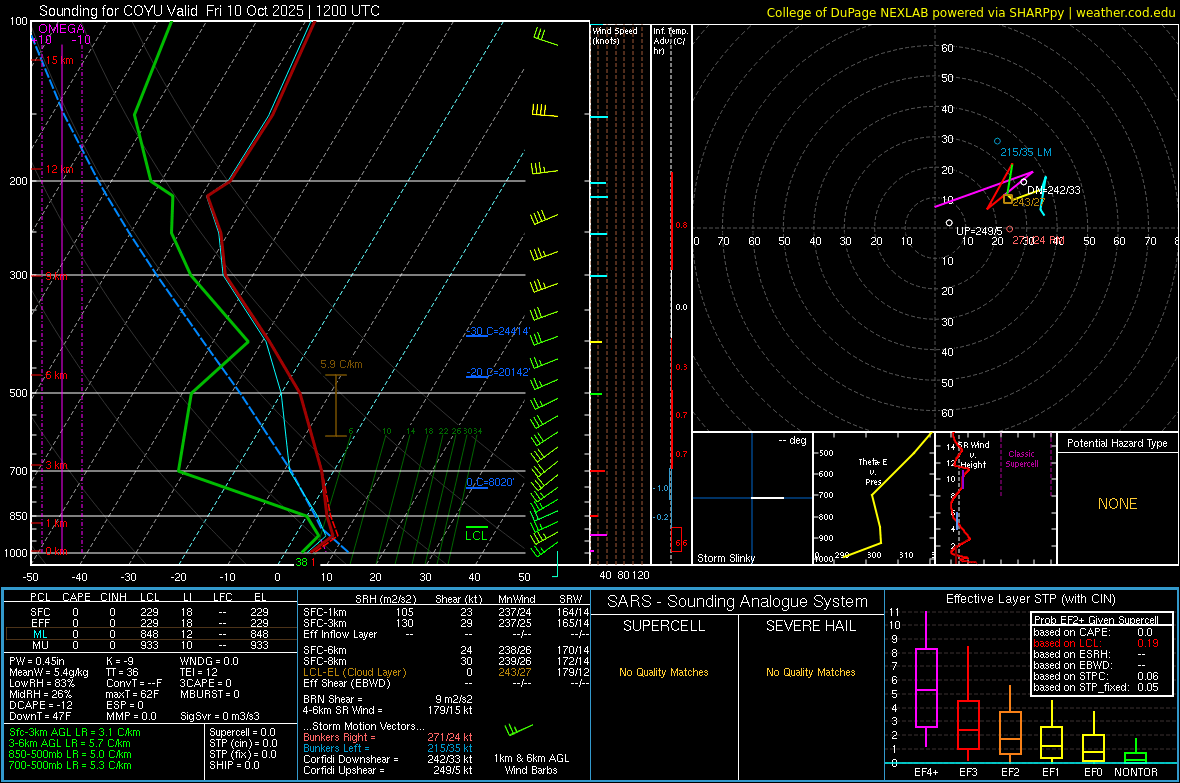The height and width of the screenshot is (783, 1180).
Task: Click the DCAPE = -12 value
Action: click(41, 705)
